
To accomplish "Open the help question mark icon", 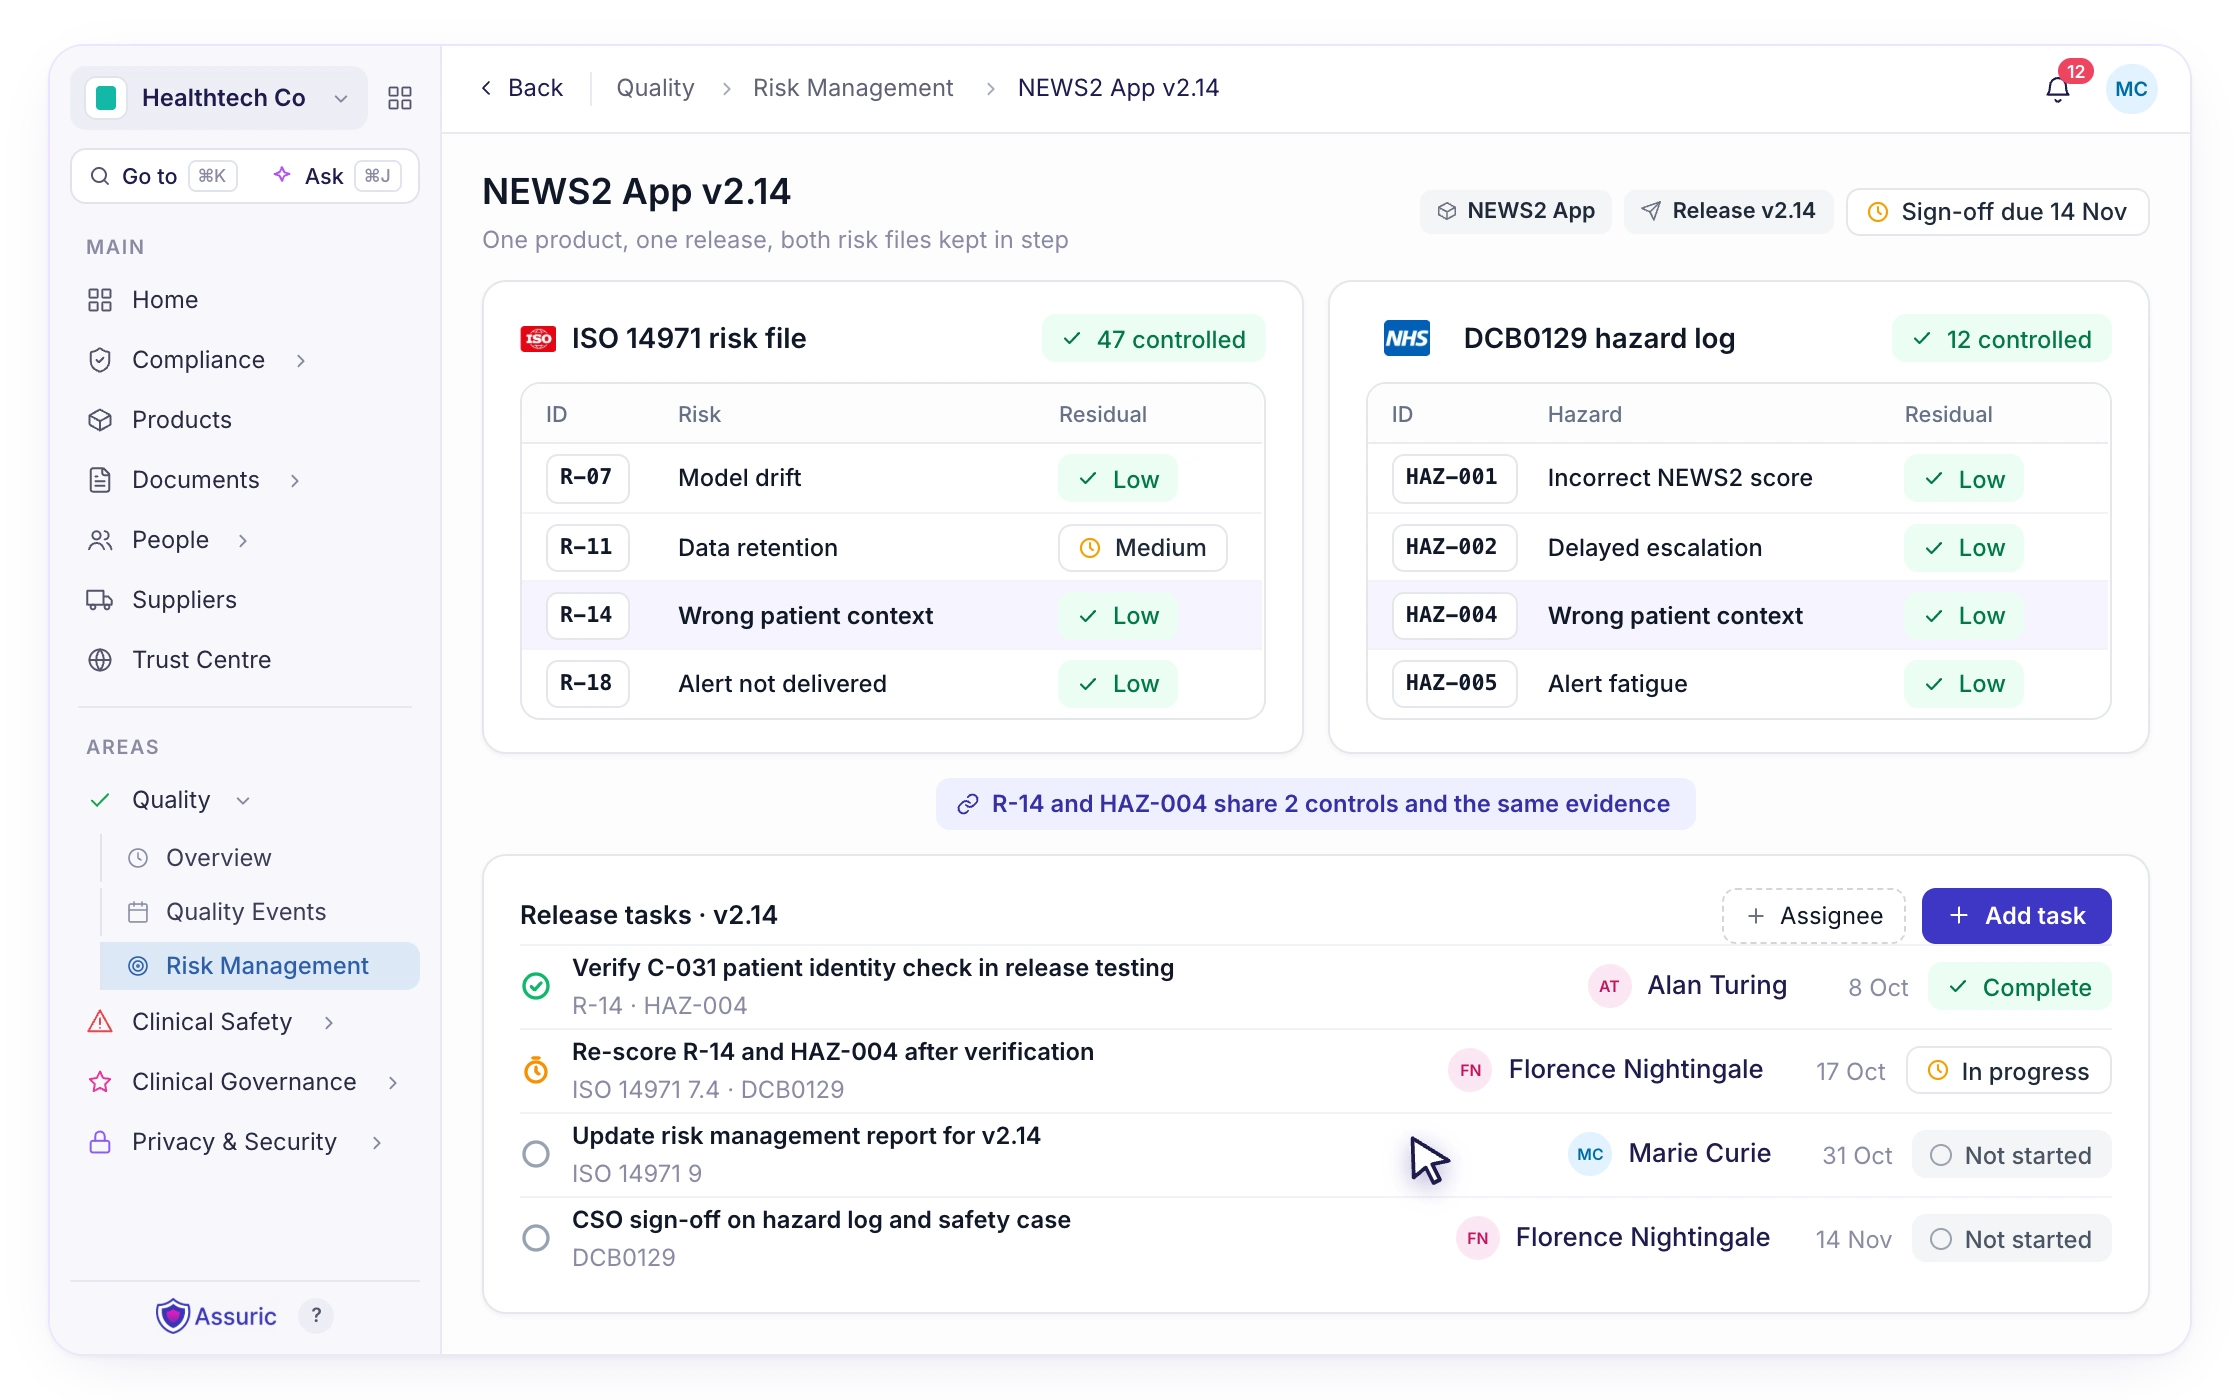I will tap(316, 1316).
